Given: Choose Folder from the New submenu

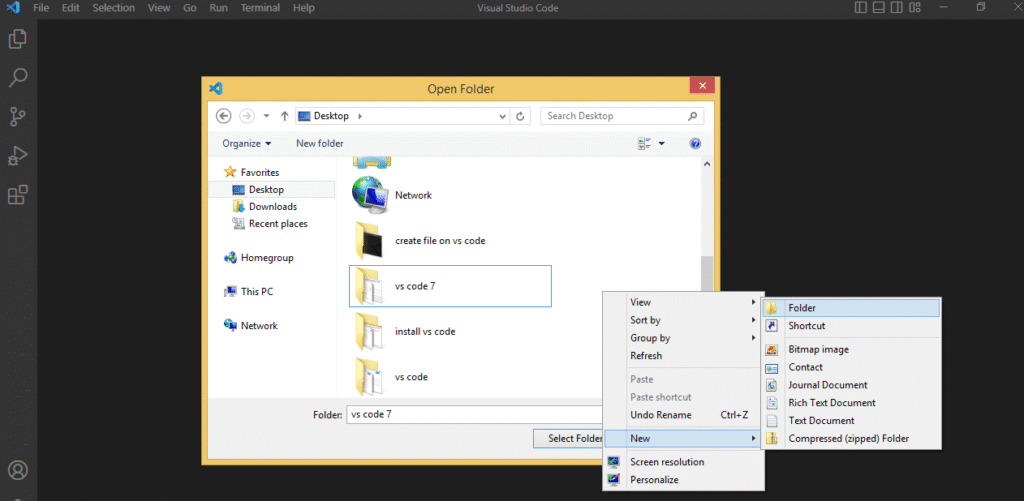Looking at the screenshot, I should [801, 308].
